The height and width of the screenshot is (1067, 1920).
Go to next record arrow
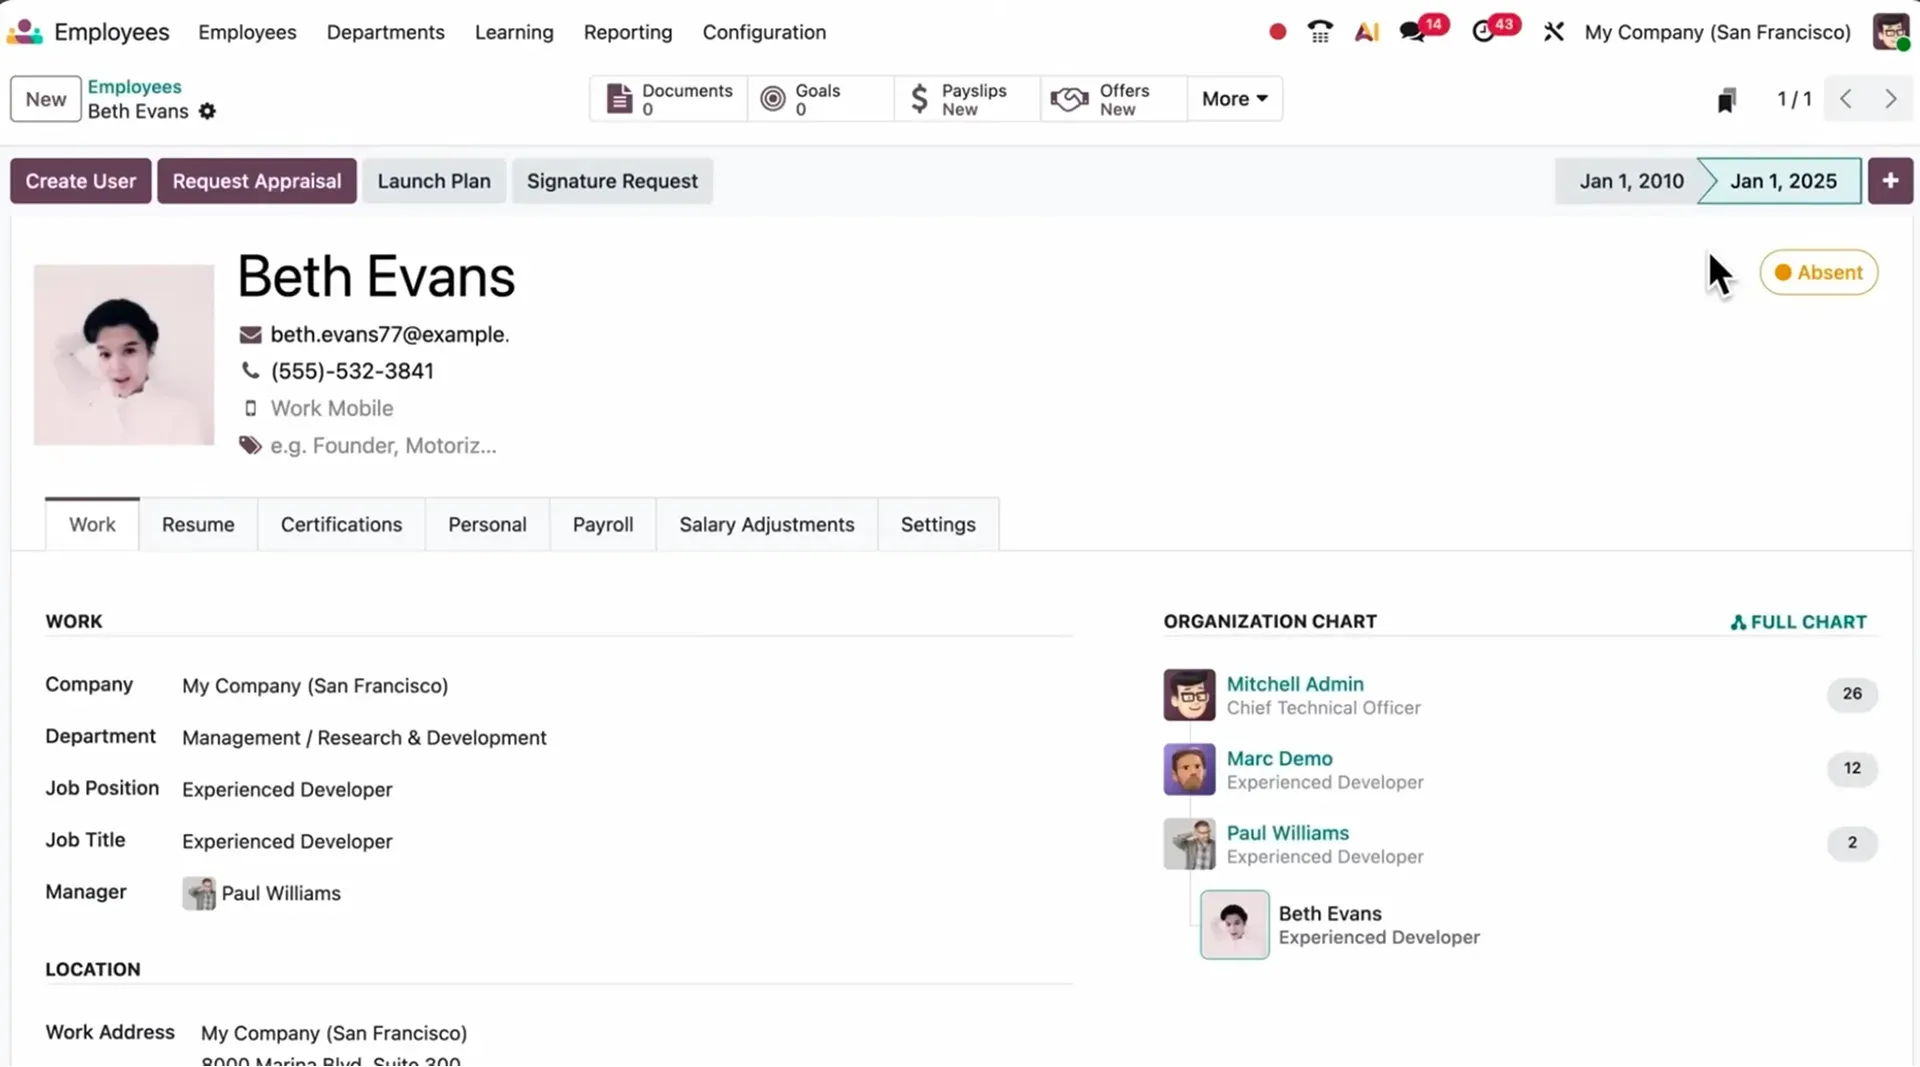(x=1890, y=99)
